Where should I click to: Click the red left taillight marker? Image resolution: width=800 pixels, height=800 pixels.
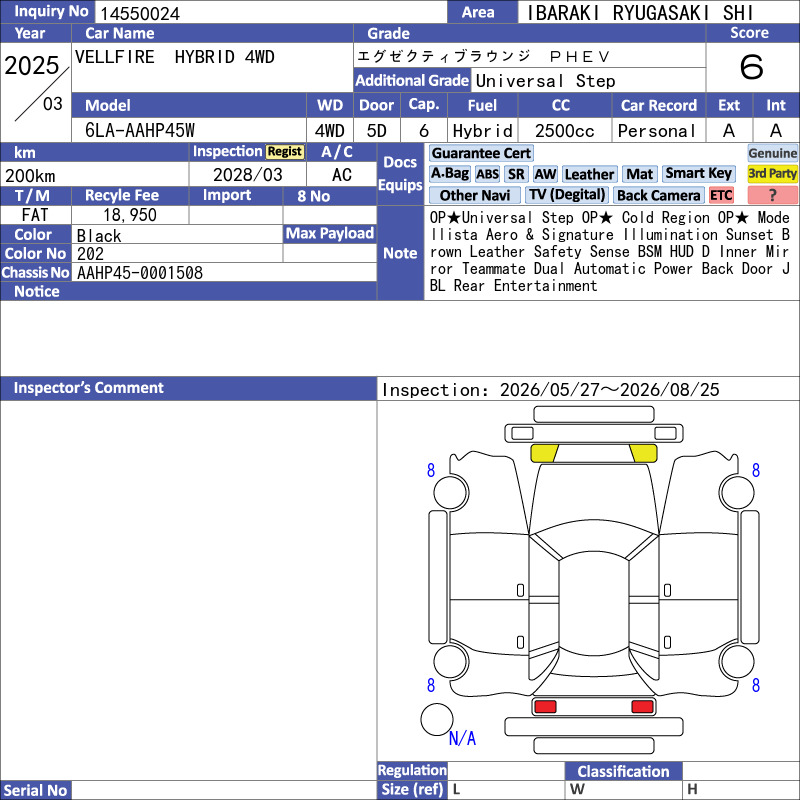tap(545, 707)
